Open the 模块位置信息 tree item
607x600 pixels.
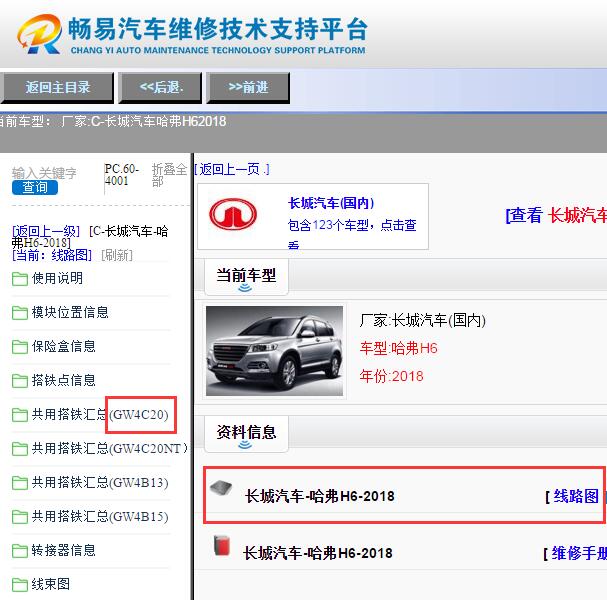point(70,312)
